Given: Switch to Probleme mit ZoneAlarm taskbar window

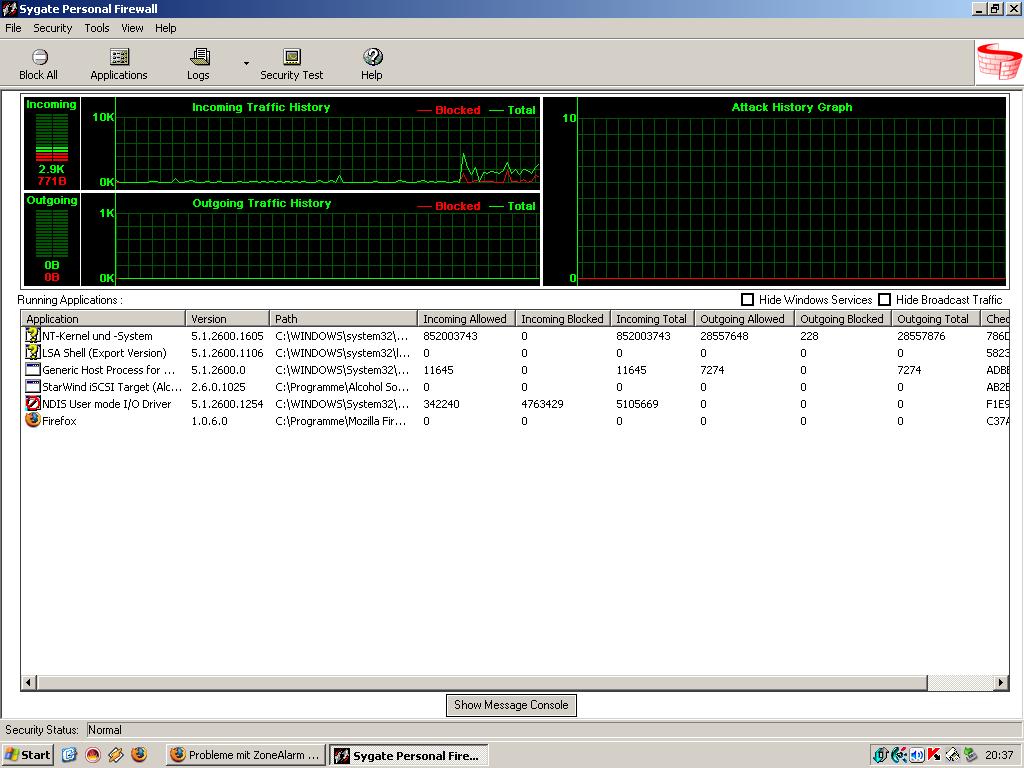Looking at the screenshot, I should [246, 755].
